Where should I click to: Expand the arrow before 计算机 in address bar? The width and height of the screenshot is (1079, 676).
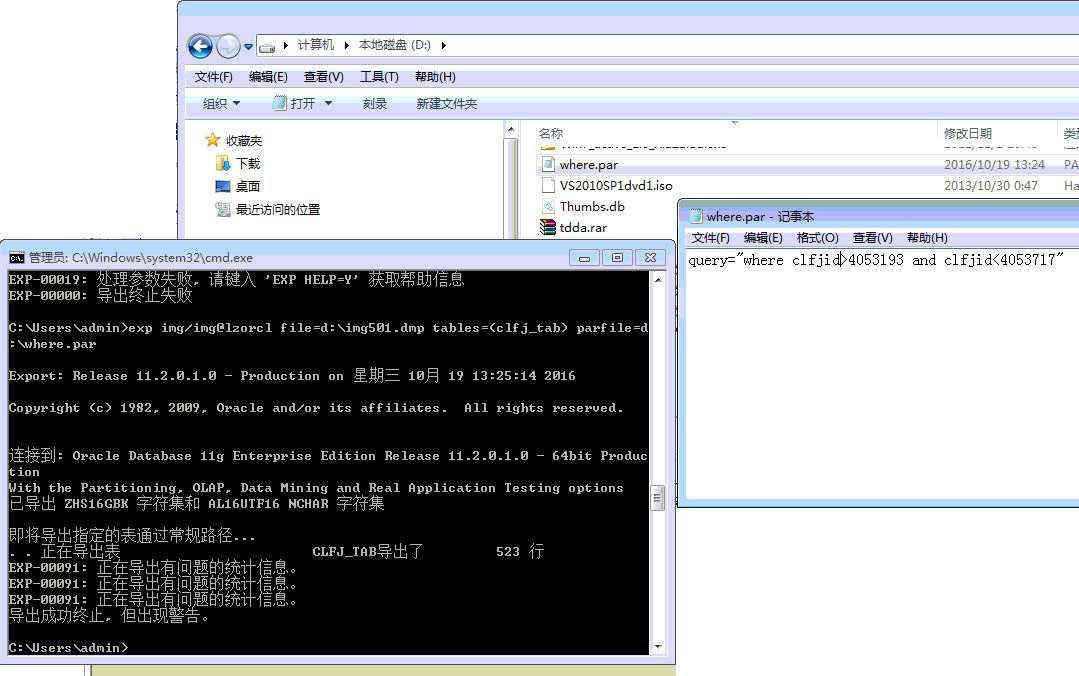pos(286,45)
